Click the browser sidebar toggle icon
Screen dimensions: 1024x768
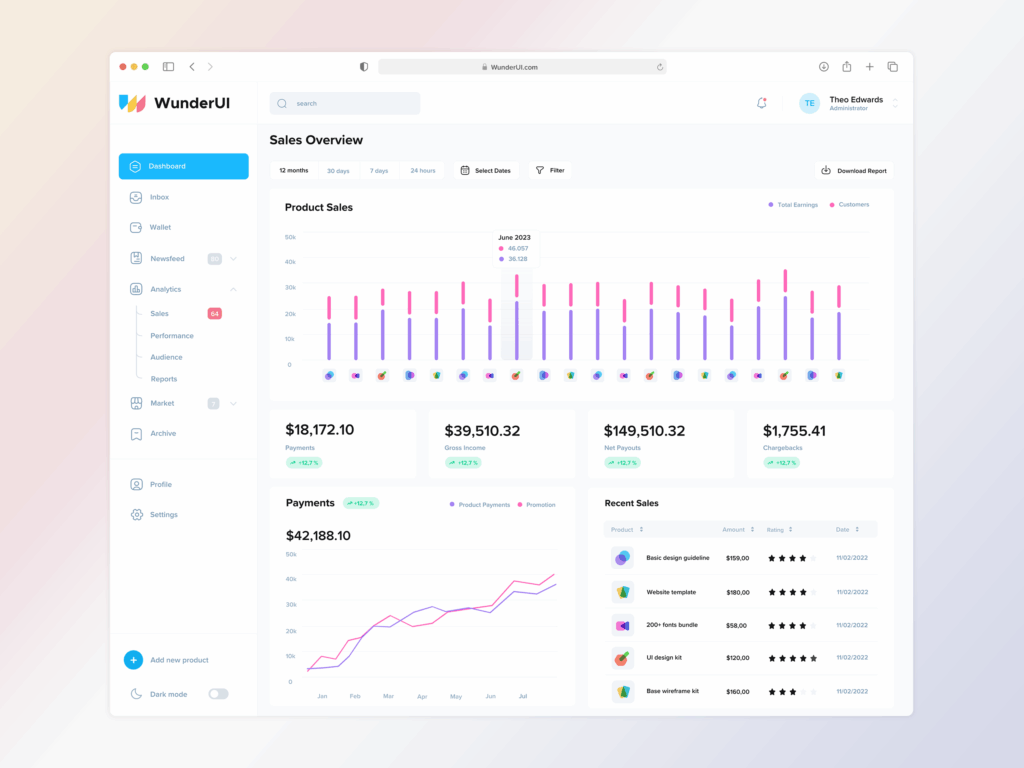168,67
